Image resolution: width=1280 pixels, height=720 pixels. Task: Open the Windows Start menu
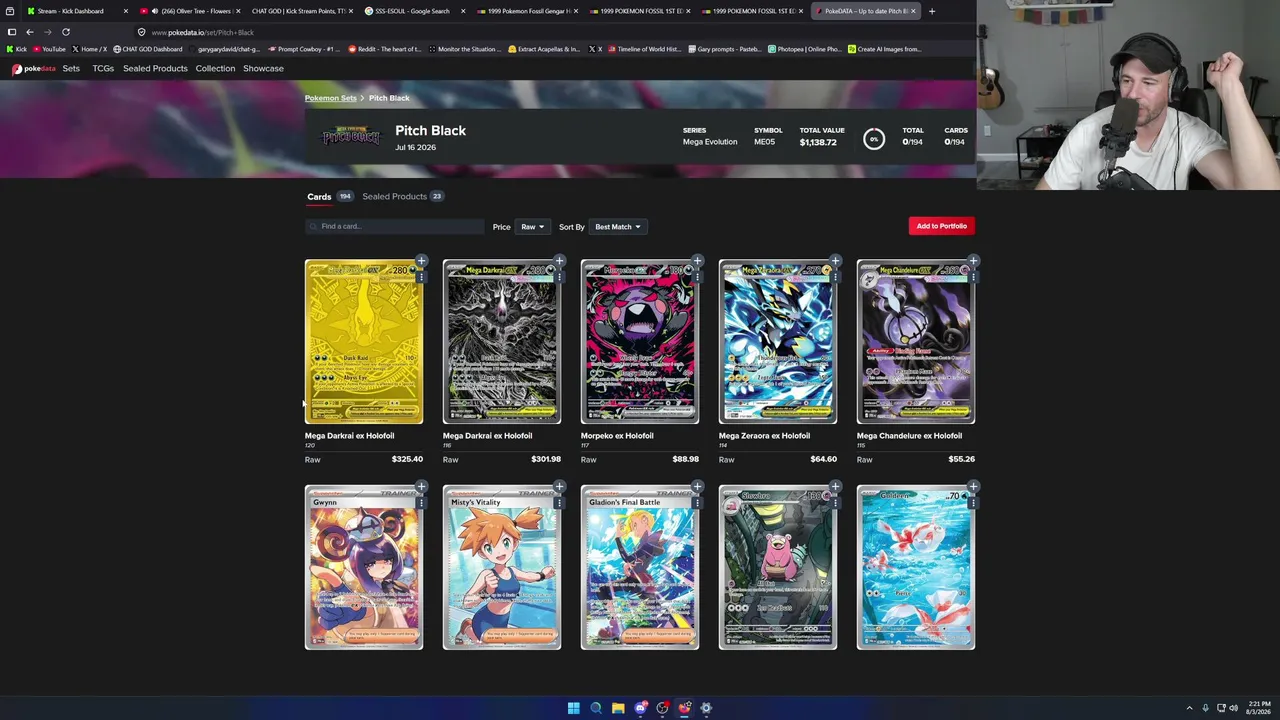[x=574, y=708]
